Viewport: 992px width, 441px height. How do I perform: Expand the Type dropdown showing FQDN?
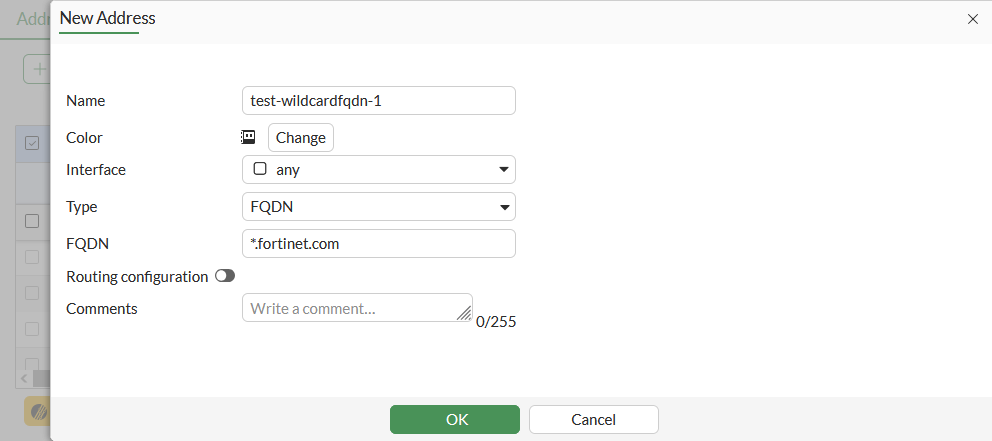point(378,207)
